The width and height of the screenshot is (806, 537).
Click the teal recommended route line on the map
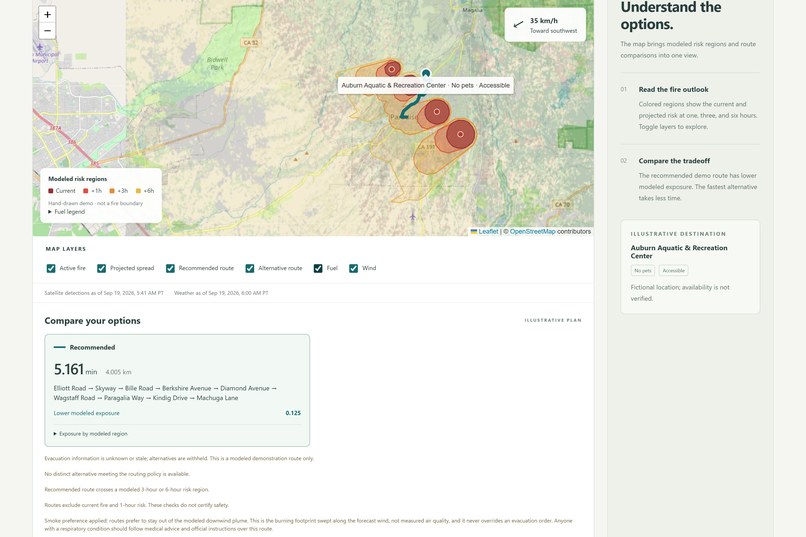(x=408, y=109)
